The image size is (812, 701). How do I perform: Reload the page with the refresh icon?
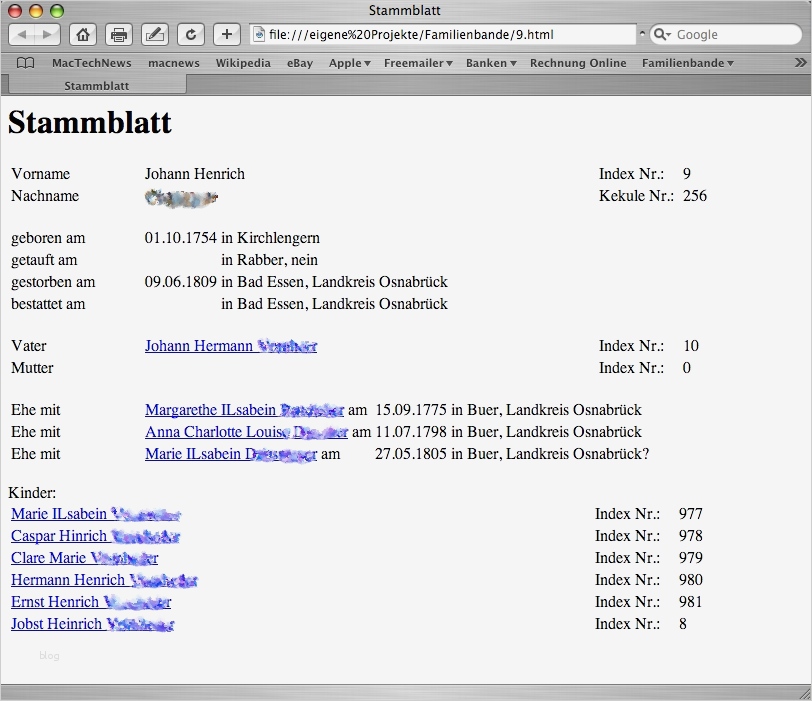(191, 35)
